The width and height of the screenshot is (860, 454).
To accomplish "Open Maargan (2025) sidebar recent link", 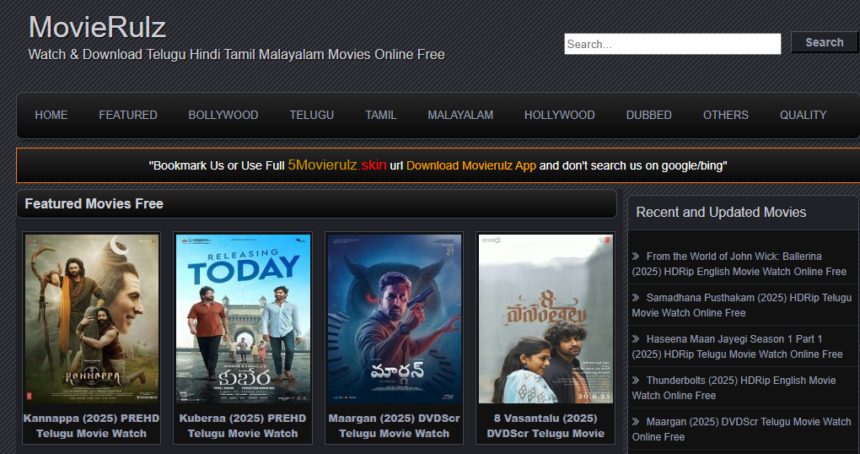I will pyautogui.click(x=742, y=429).
